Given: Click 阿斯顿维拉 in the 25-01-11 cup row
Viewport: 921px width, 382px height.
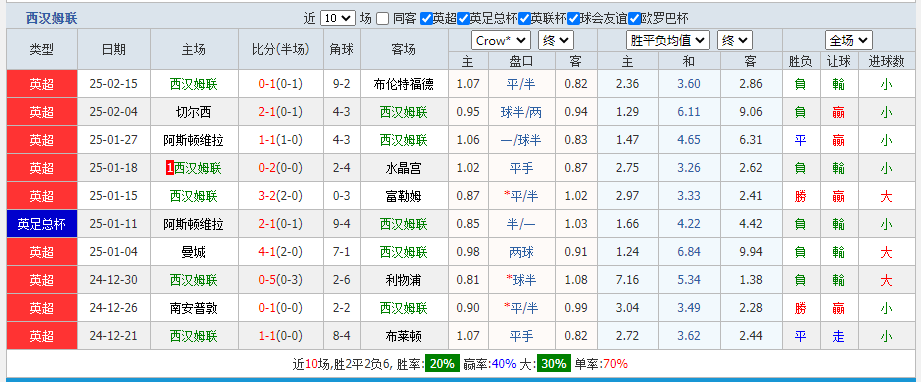Looking at the screenshot, I should [194, 224].
